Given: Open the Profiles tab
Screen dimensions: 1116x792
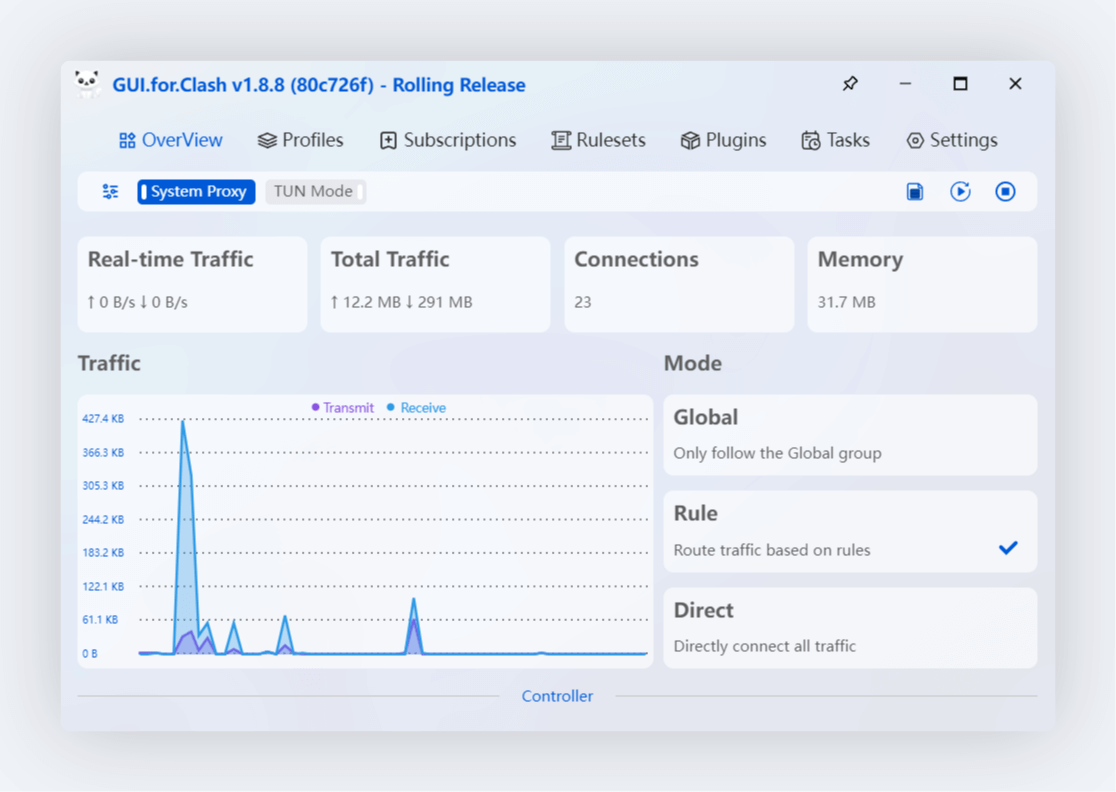Looking at the screenshot, I should tap(300, 140).
